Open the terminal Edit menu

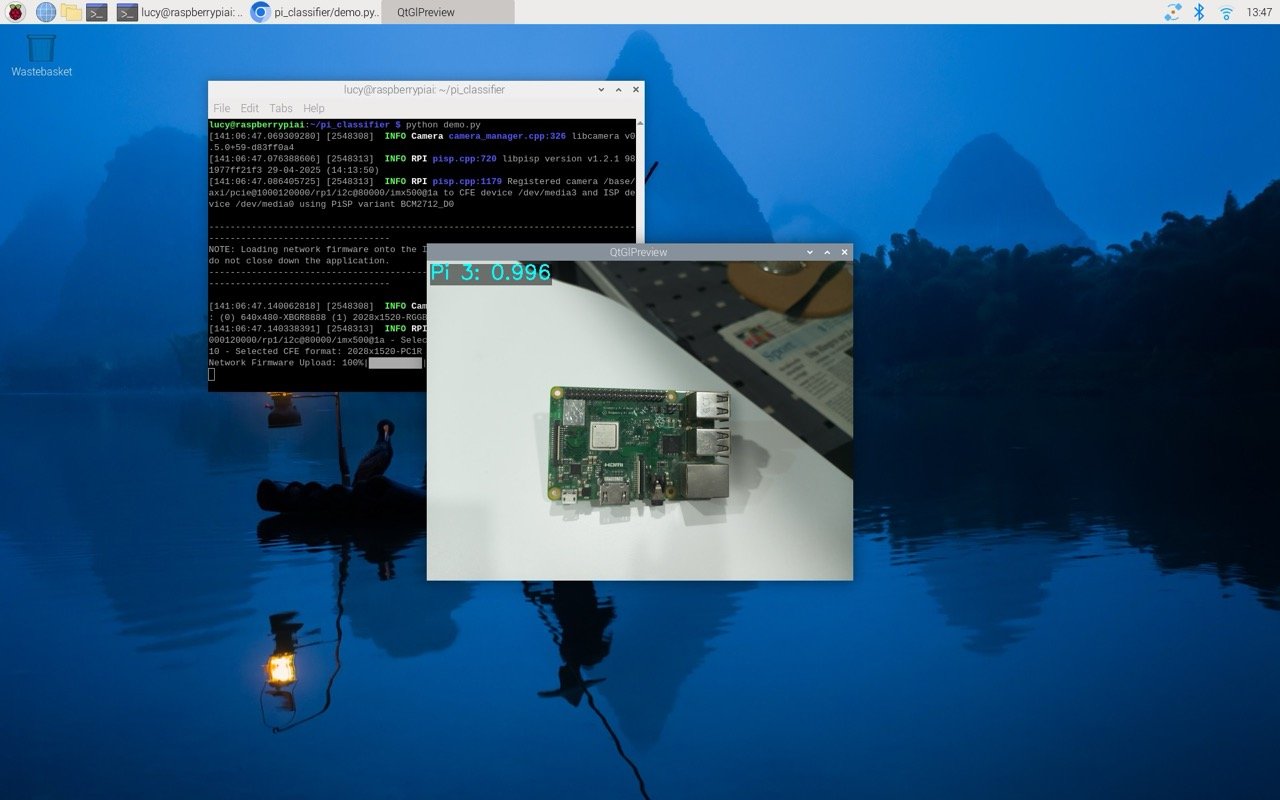coord(249,108)
